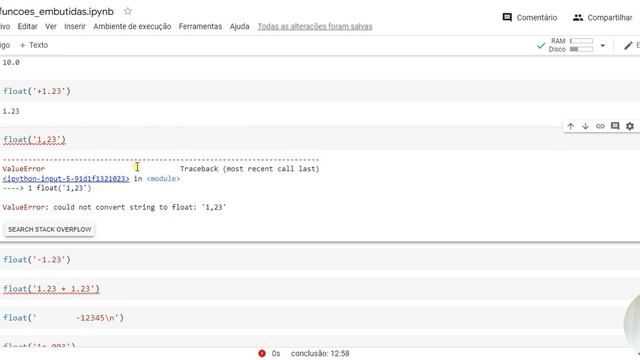This screenshot has height=360, width=640.
Task: Open the Ferramentas menu
Action: click(200, 26)
